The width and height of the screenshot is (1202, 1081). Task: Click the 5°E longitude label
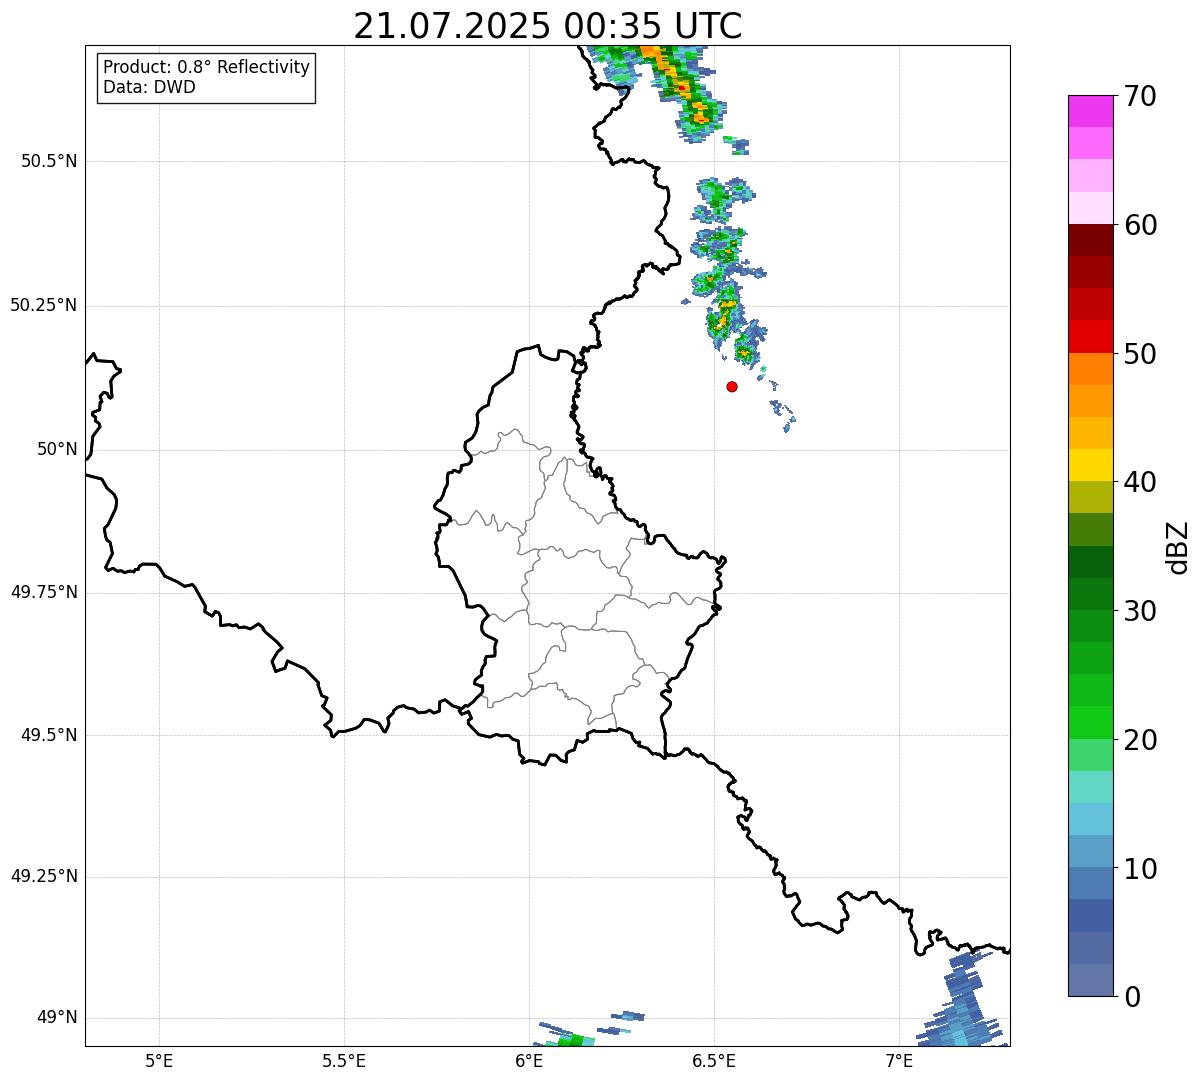tap(159, 1061)
